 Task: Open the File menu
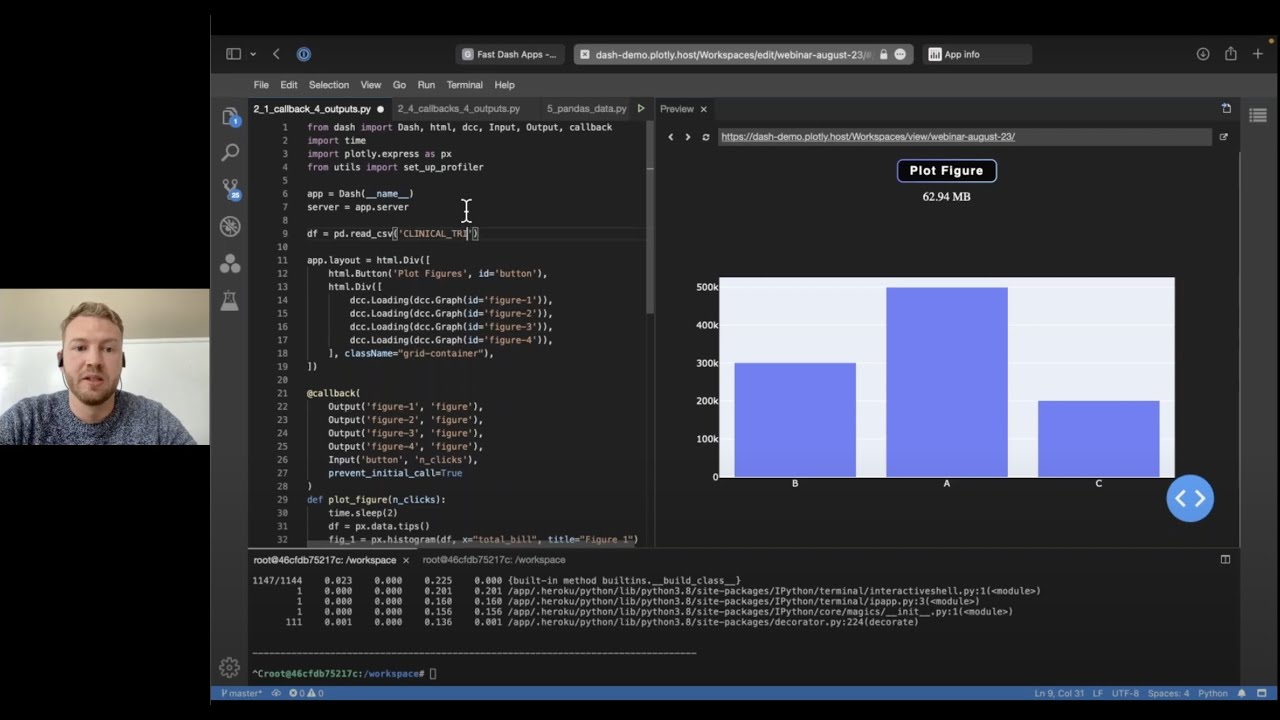point(261,85)
